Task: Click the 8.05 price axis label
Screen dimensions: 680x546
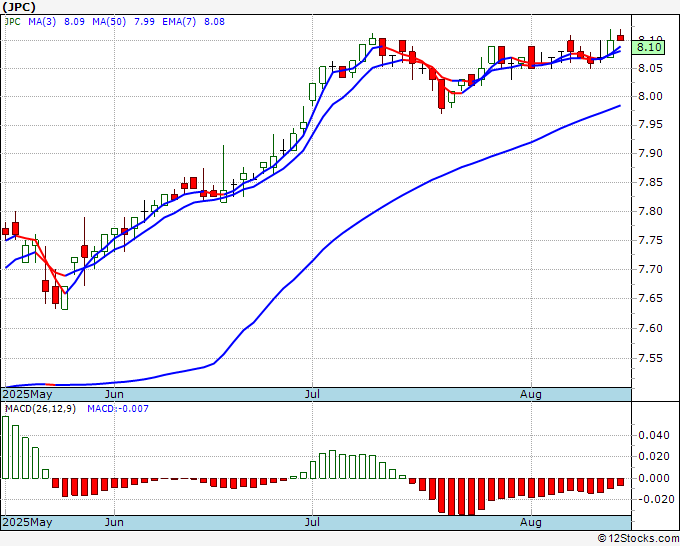Action: [650, 68]
